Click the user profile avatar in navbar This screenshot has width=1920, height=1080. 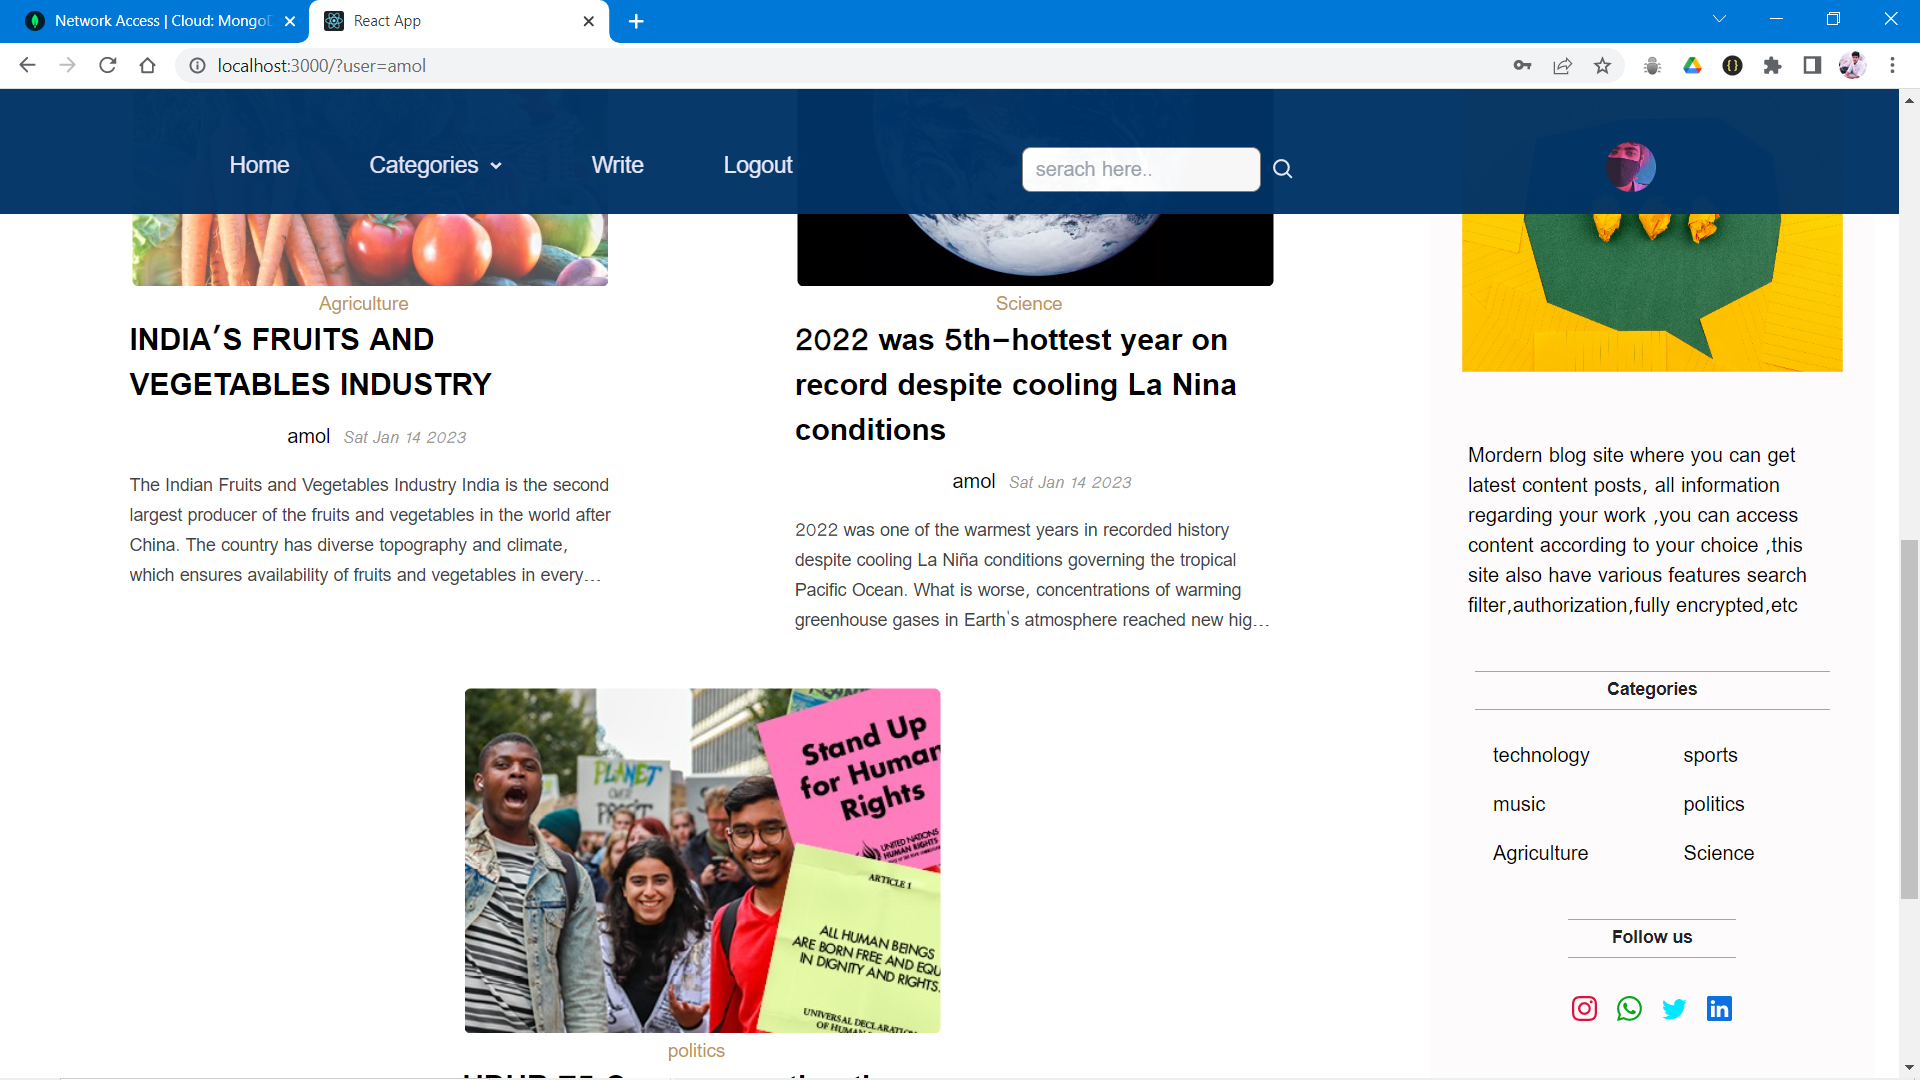click(x=1631, y=167)
